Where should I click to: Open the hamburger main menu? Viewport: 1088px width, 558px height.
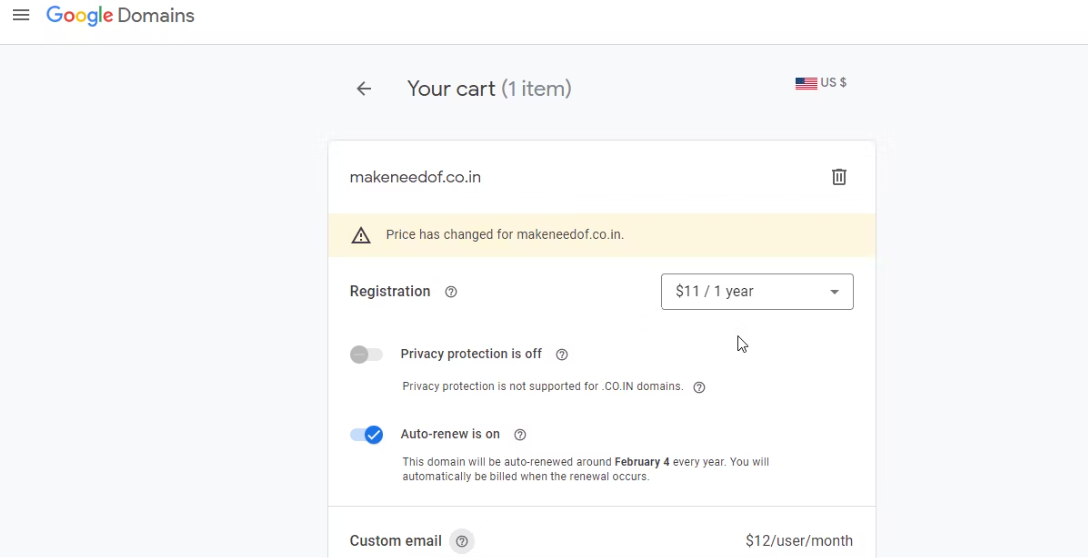20,16
